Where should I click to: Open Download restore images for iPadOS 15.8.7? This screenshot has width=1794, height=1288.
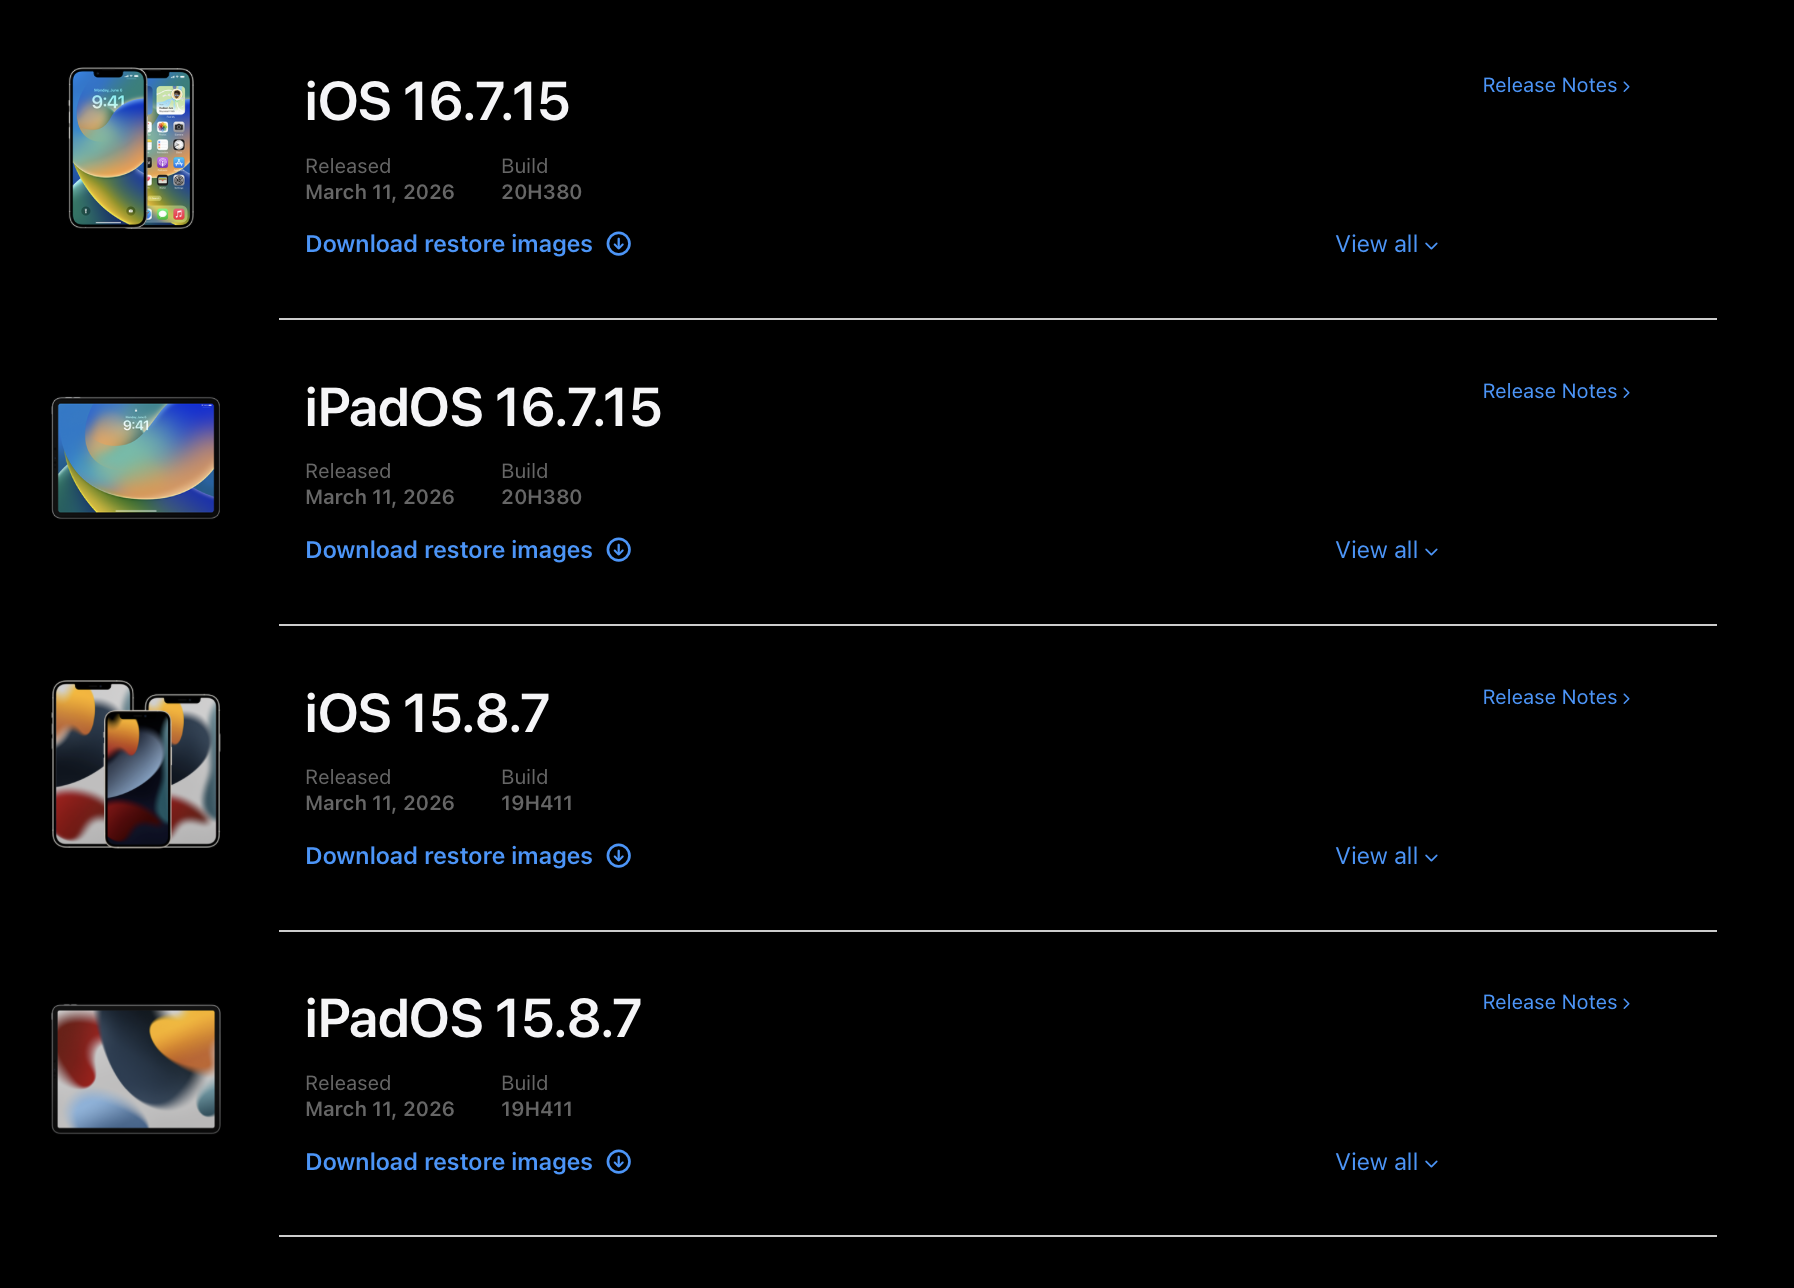[449, 1162]
